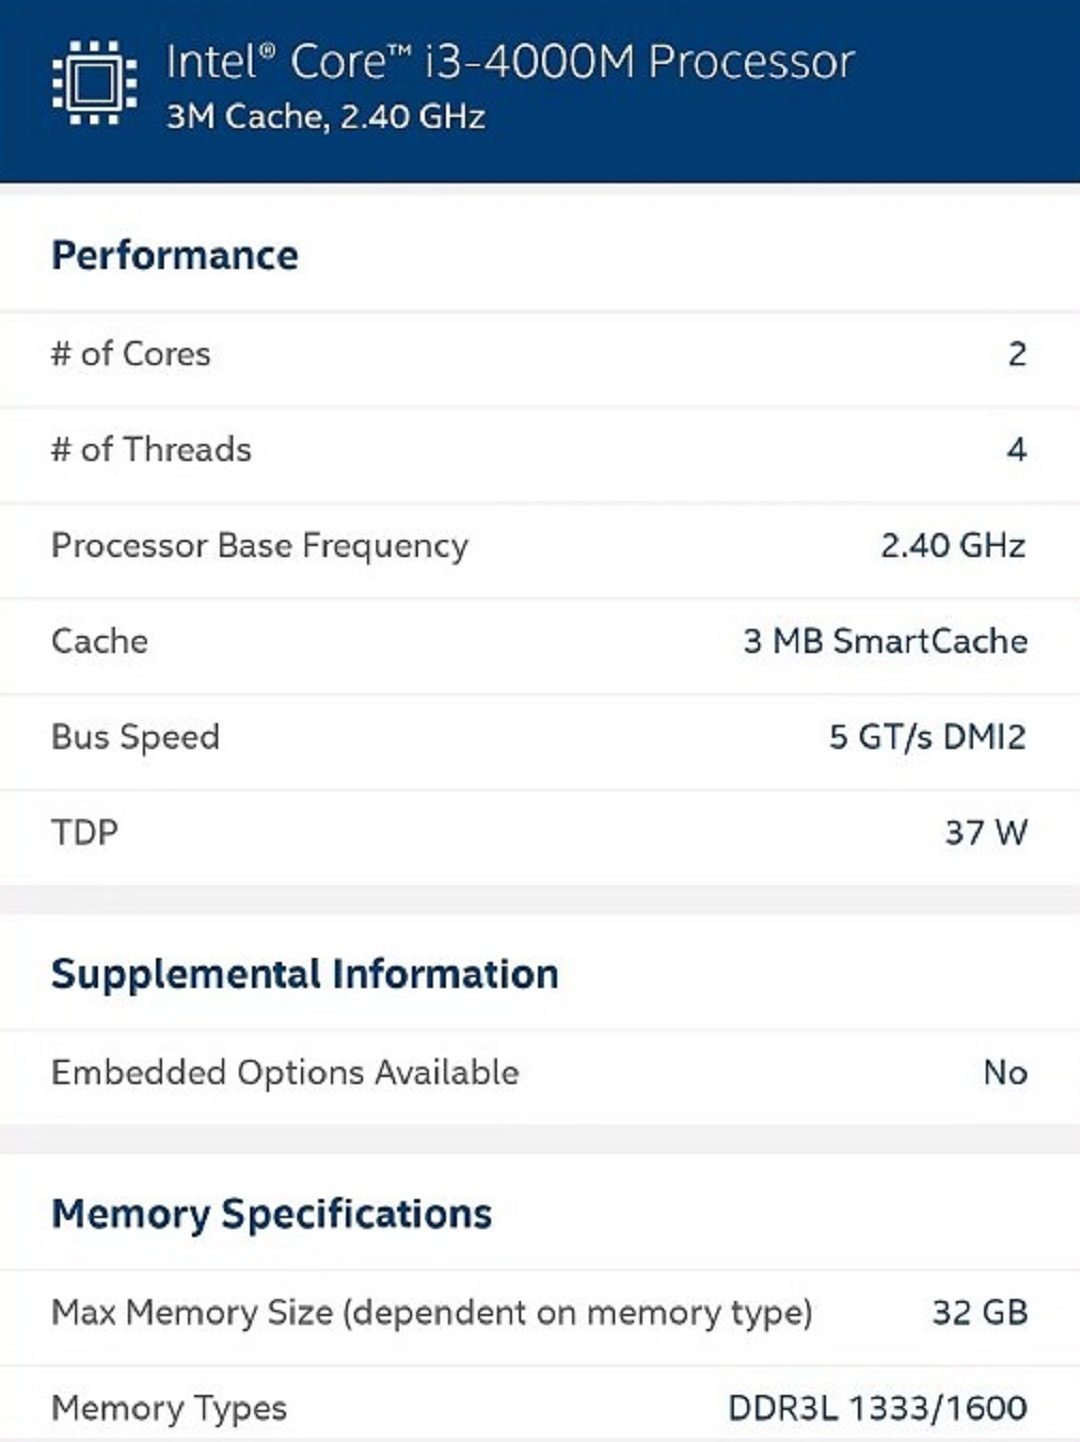
Task: Click the Max Memory Size label
Action: point(431,1312)
